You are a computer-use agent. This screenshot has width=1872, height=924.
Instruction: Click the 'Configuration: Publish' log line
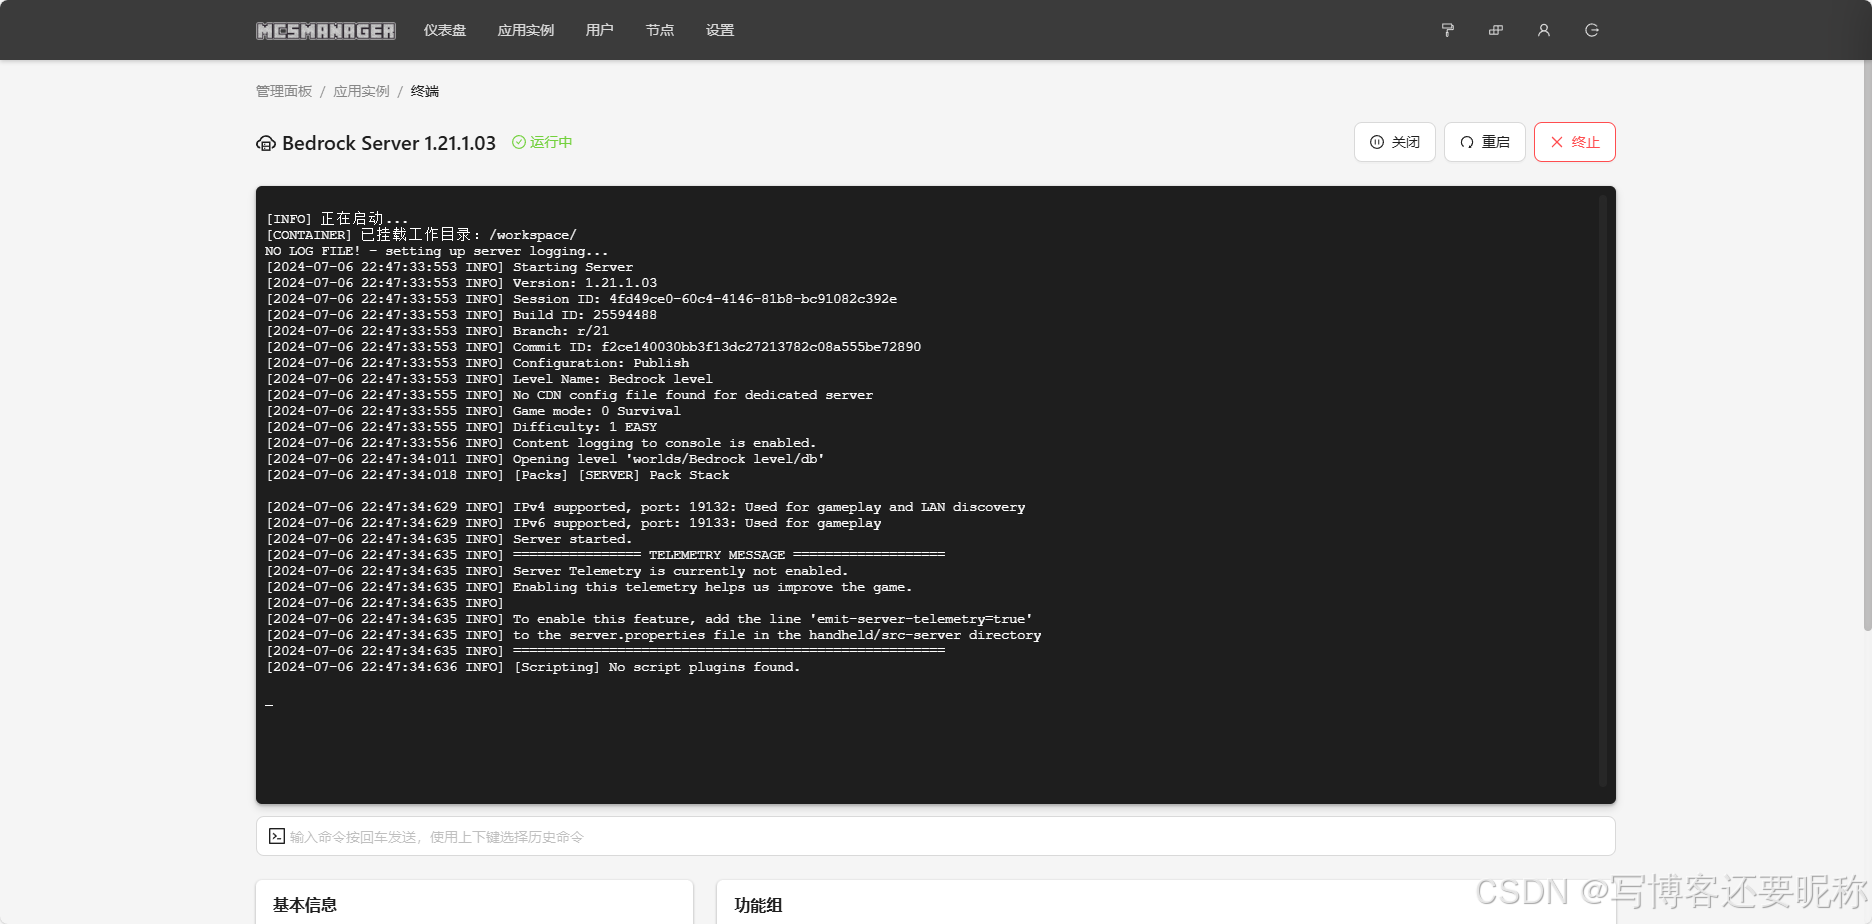click(x=477, y=363)
